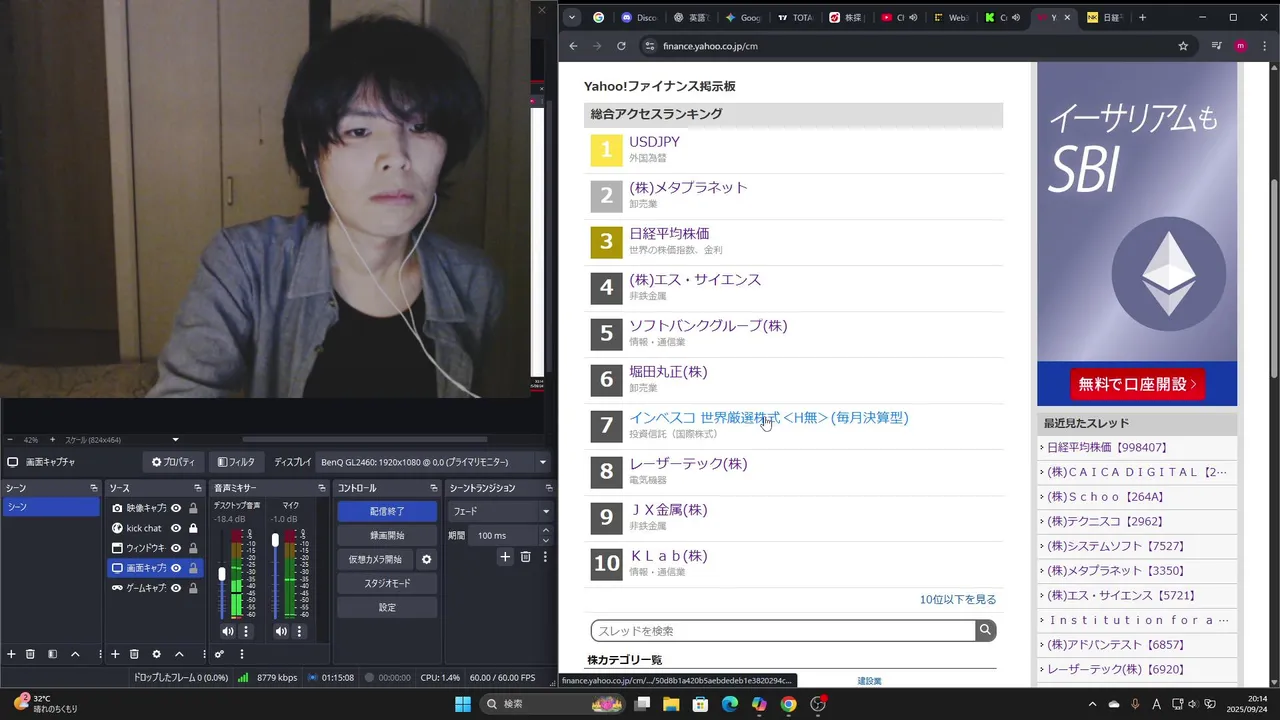This screenshot has height=720, width=1280.
Task: Mute the デスクトップ音声 channel
Action: click(228, 631)
